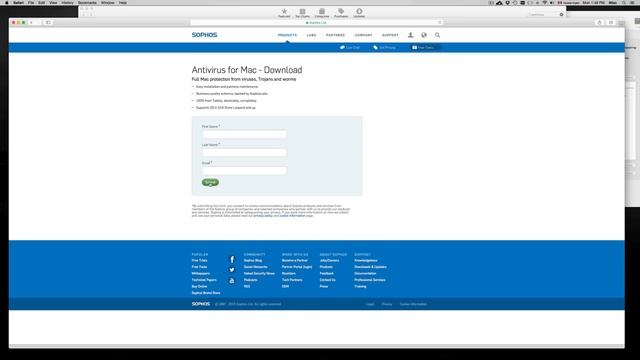The height and width of the screenshot is (360, 640).
Task: Open Featured star in App Store window
Action: 284,13
